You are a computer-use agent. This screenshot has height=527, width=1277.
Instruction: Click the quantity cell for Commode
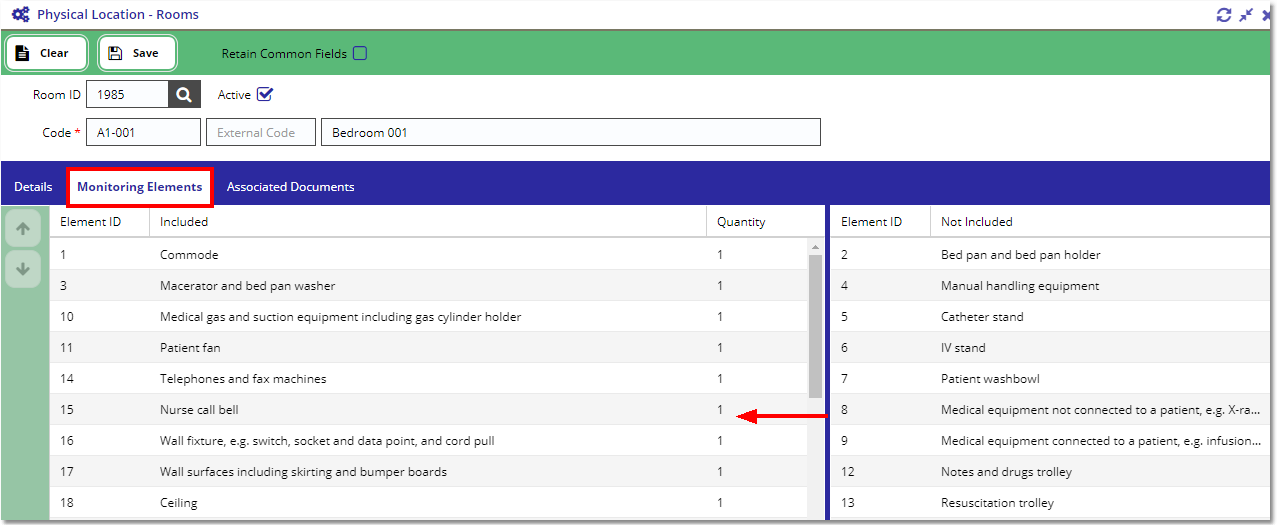757,255
